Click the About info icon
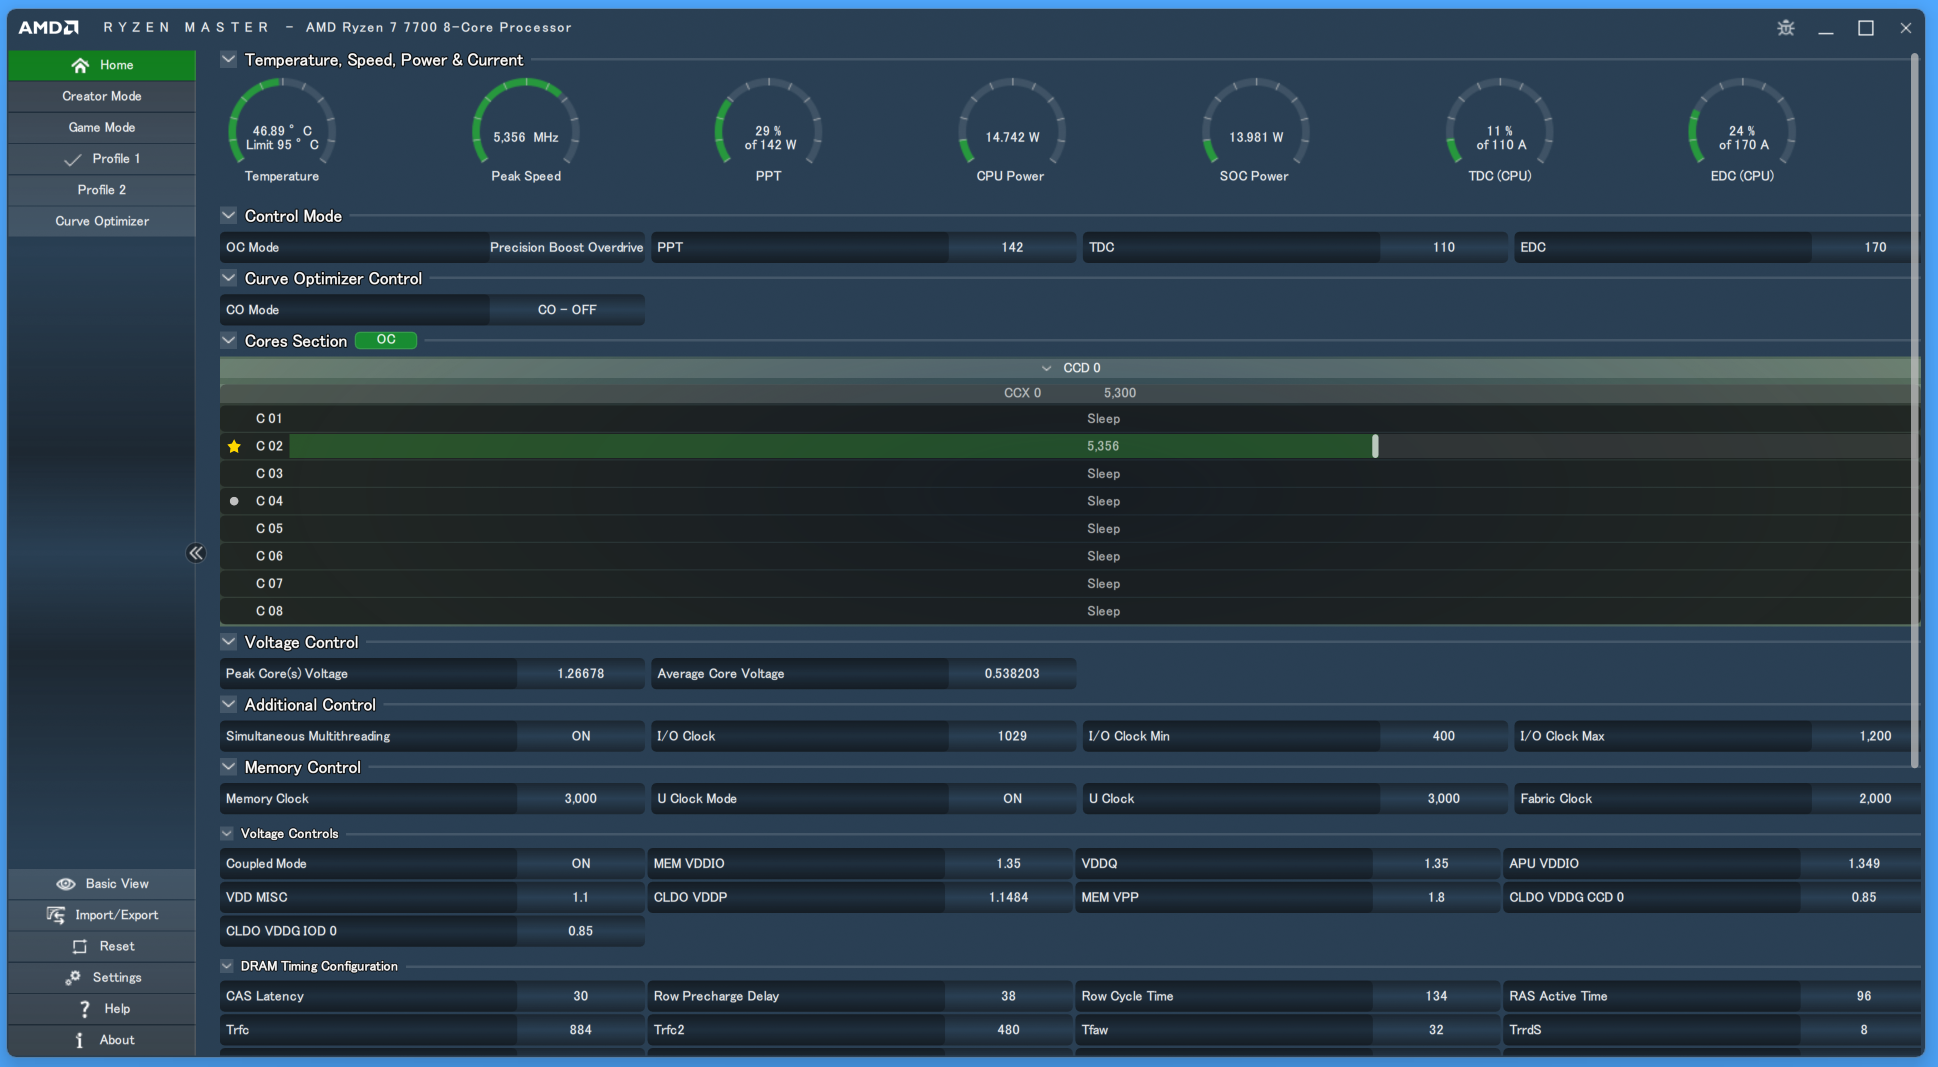The height and width of the screenshot is (1067, 1938). (80, 1040)
